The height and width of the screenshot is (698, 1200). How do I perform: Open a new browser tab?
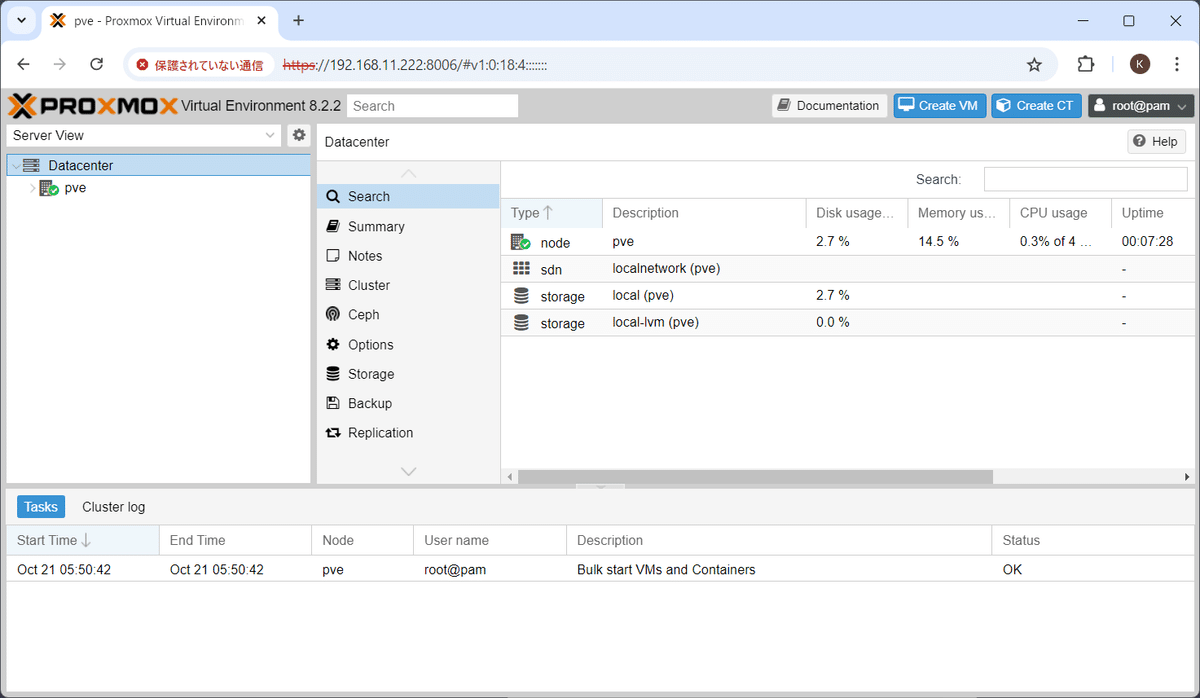click(298, 20)
